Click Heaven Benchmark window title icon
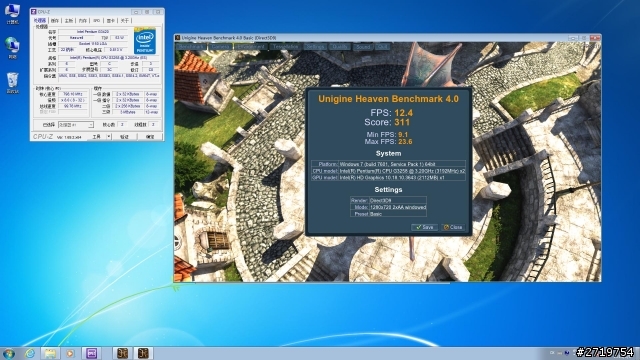 click(178, 38)
